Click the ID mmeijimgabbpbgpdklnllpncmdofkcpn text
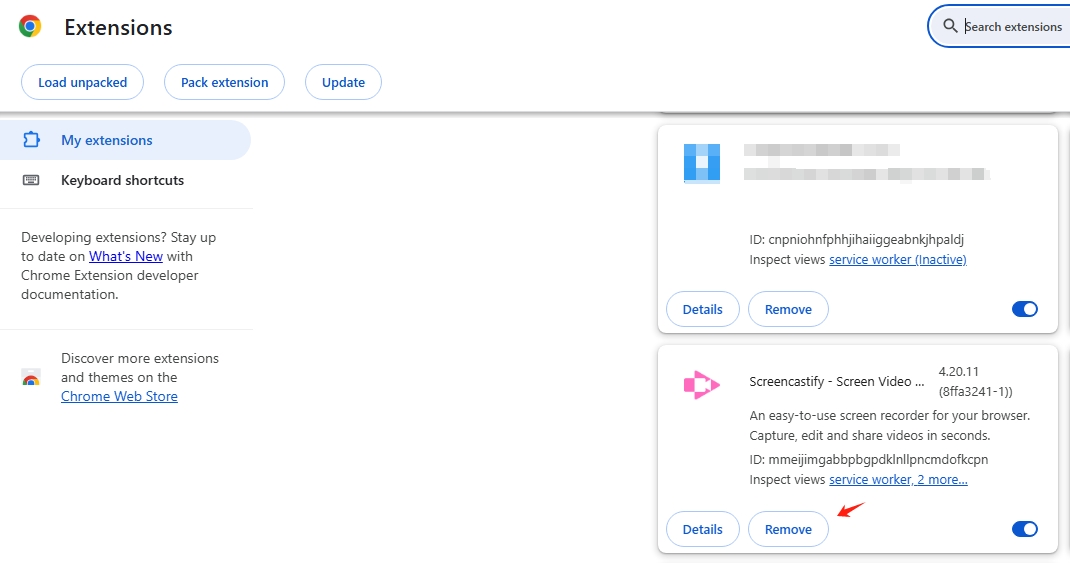This screenshot has height=563, width=1070. [869, 459]
